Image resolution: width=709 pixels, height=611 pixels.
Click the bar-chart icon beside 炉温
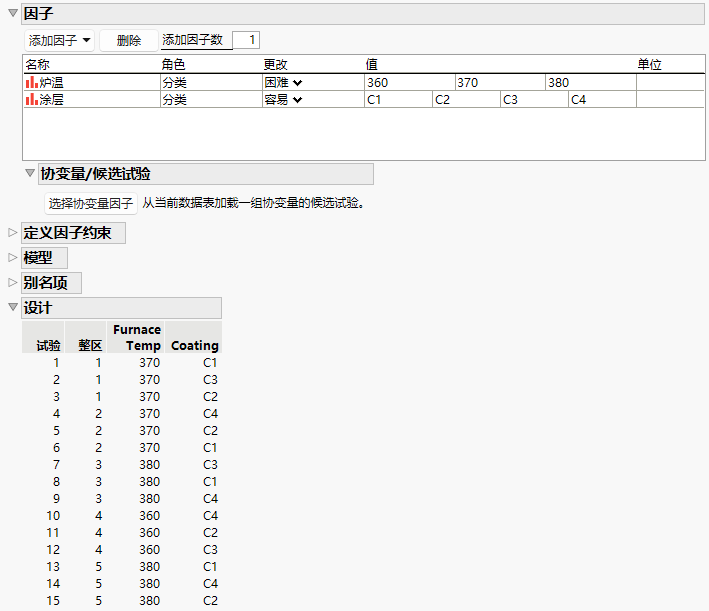click(x=32, y=82)
